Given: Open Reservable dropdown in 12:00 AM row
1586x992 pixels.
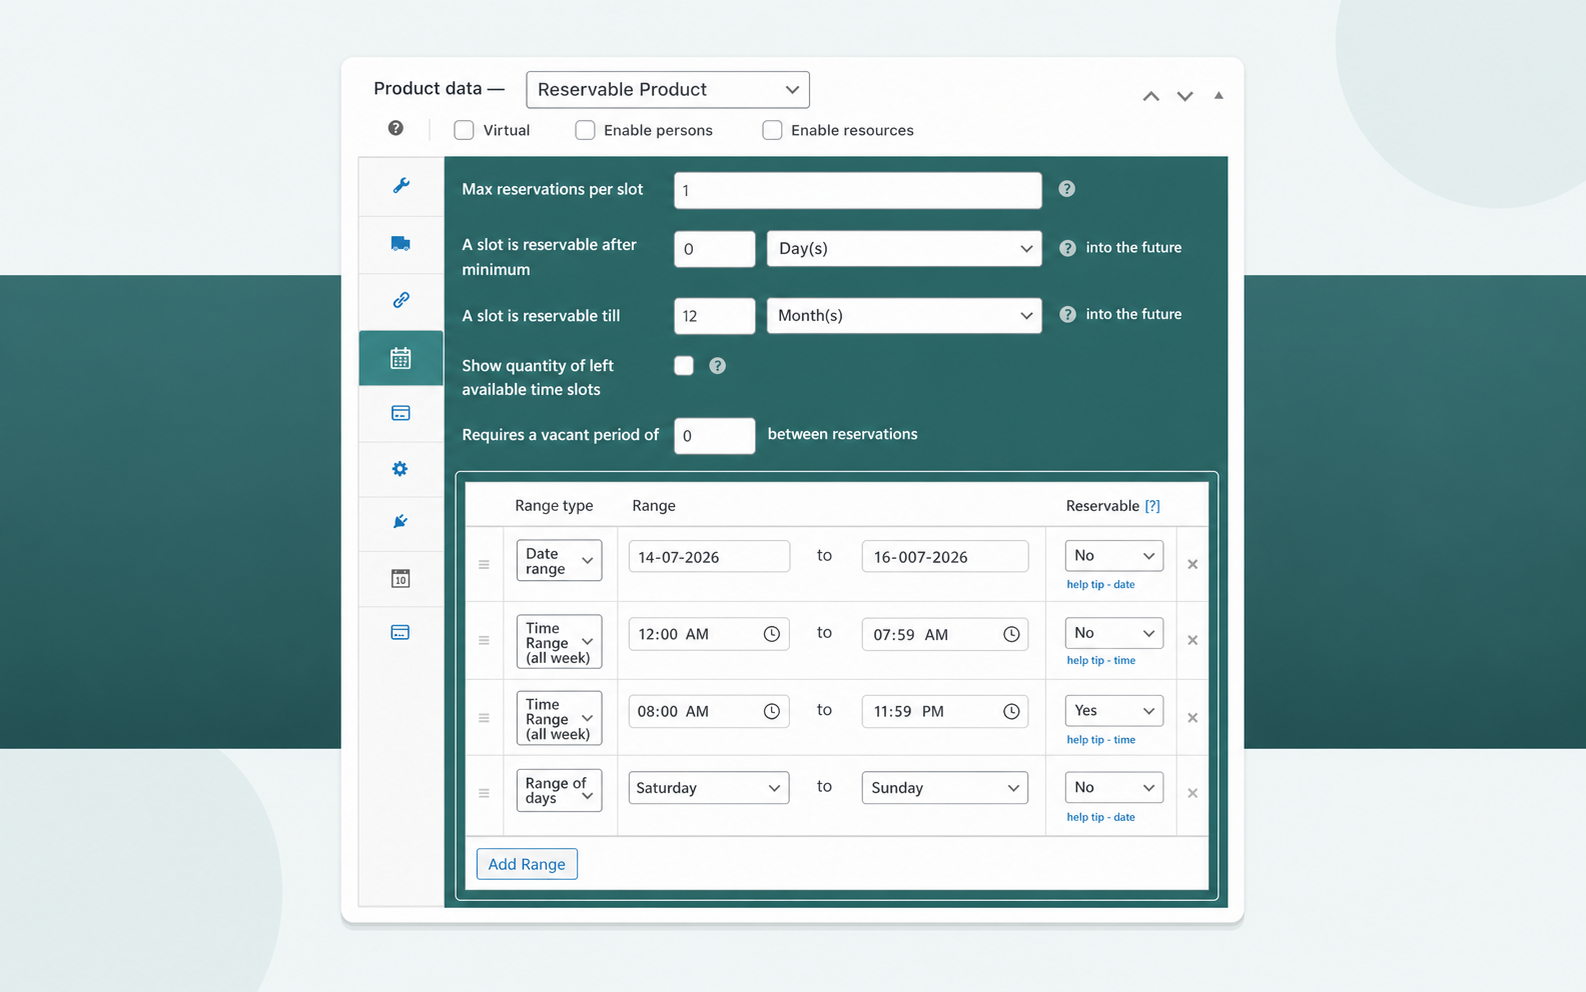Looking at the screenshot, I should 1114,633.
